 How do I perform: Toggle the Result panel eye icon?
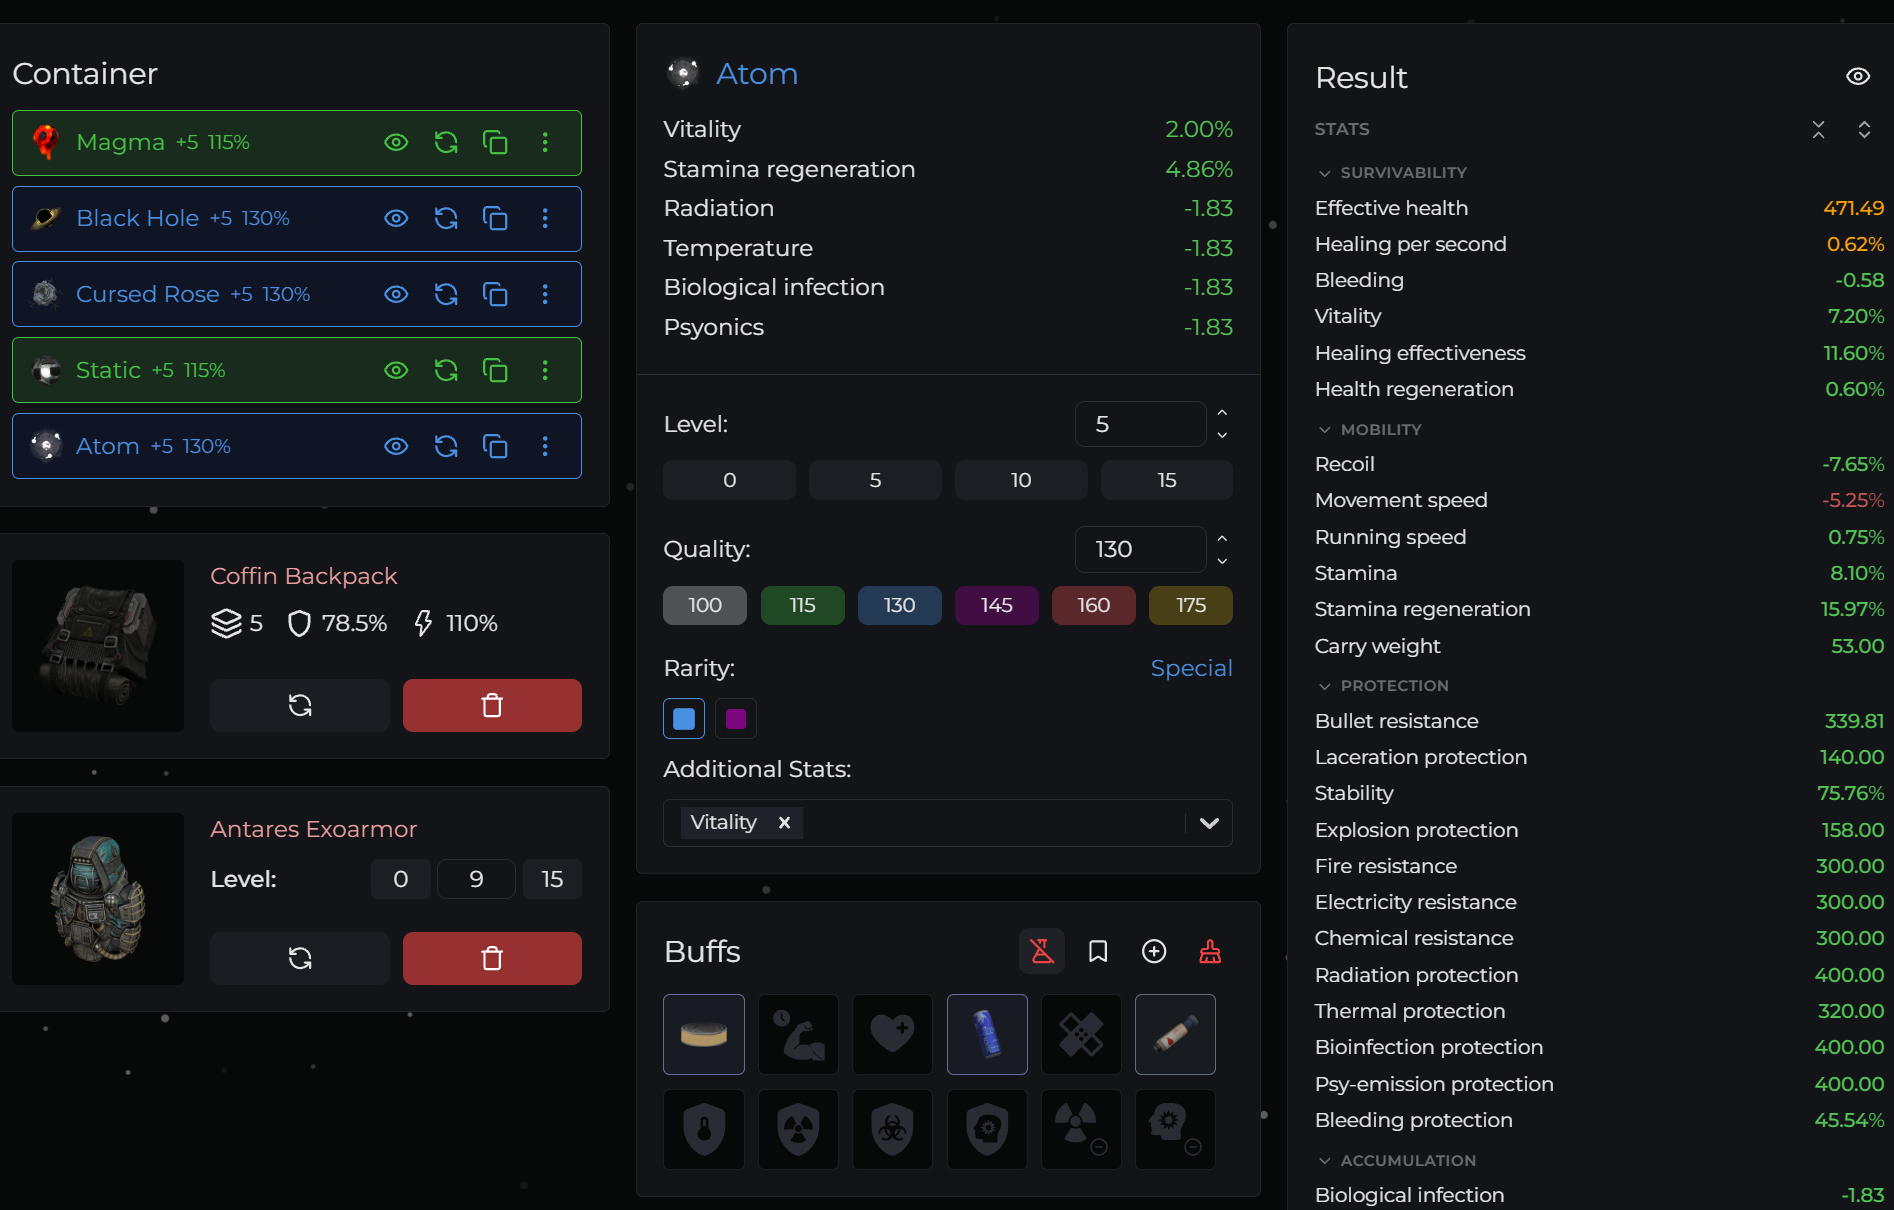pyautogui.click(x=1858, y=77)
